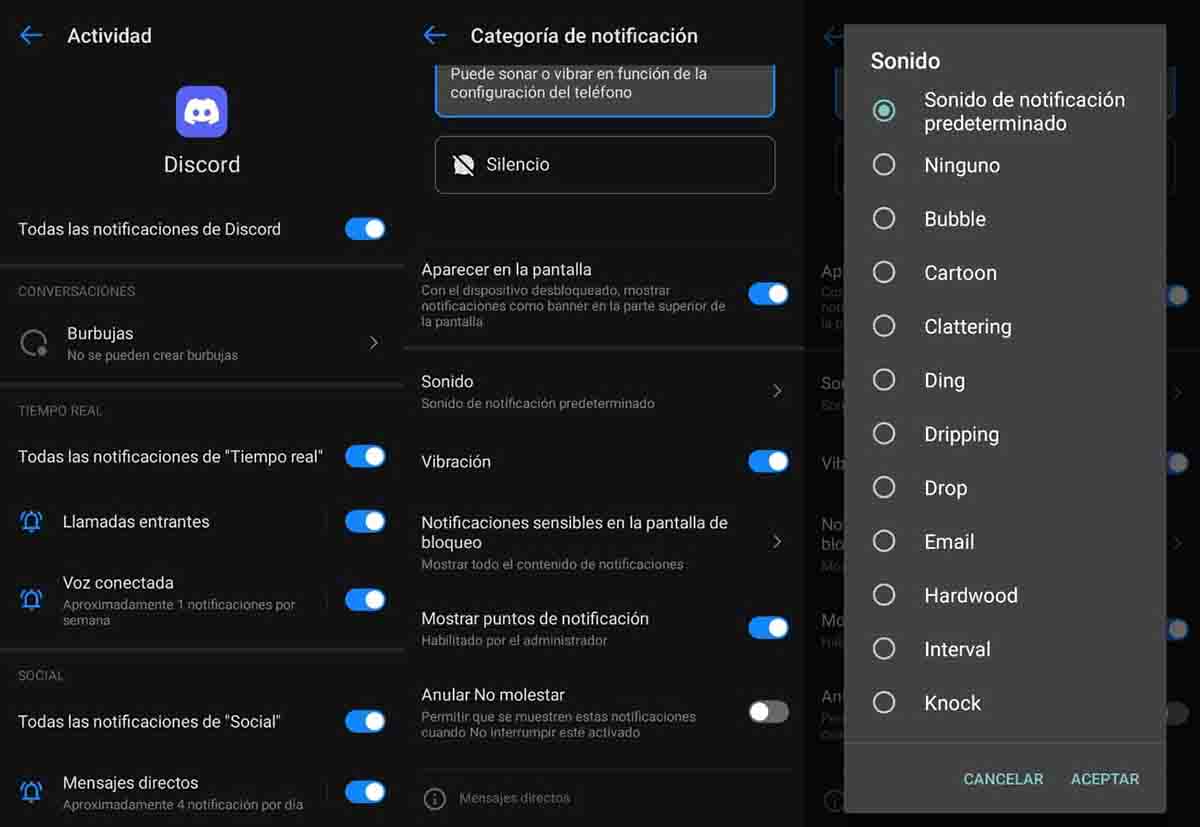The height and width of the screenshot is (827, 1200).
Task: Open Burbujas settings chevron
Action: pyautogui.click(x=374, y=343)
